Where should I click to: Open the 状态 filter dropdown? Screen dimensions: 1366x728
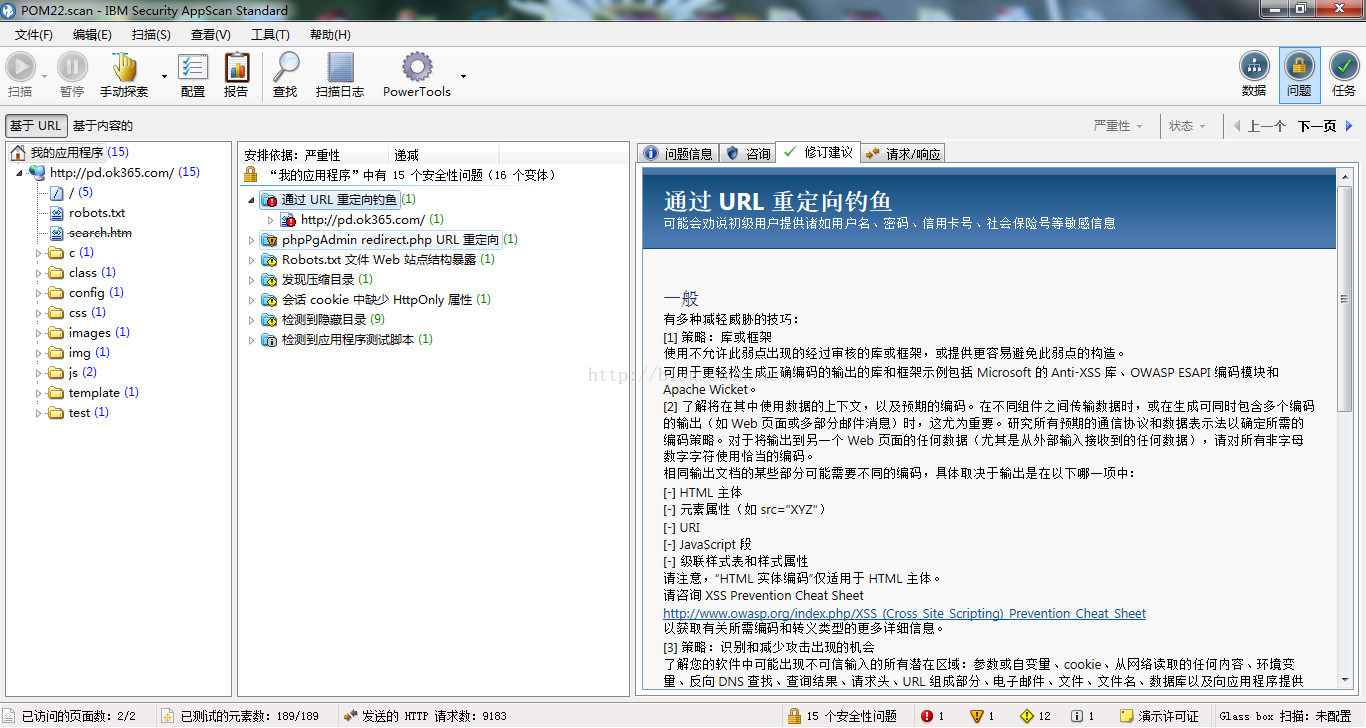[x=1187, y=126]
